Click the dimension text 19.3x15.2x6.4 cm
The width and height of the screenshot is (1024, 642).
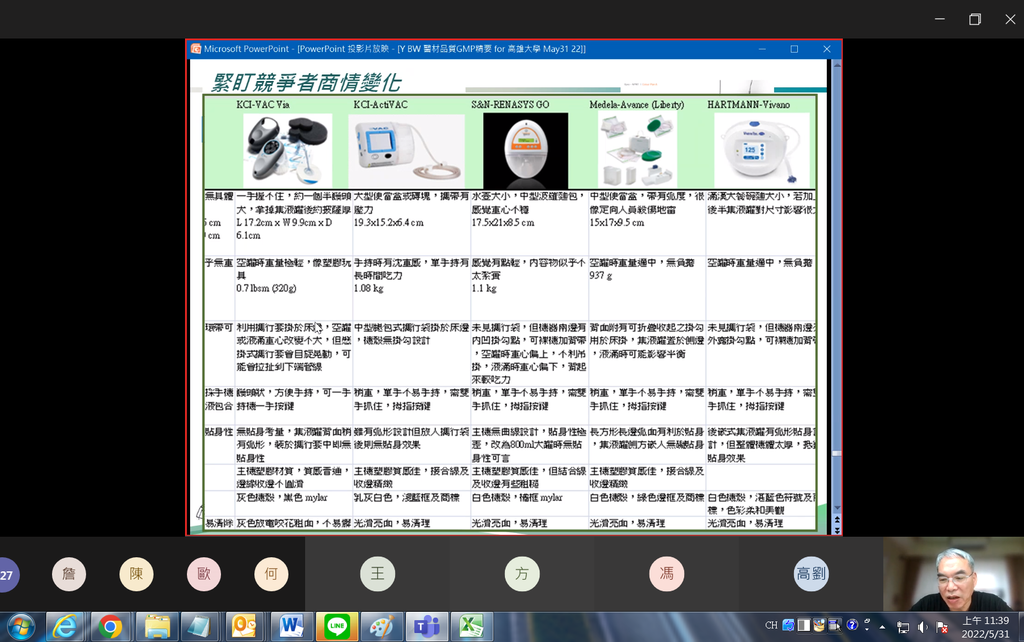pyautogui.click(x=389, y=223)
